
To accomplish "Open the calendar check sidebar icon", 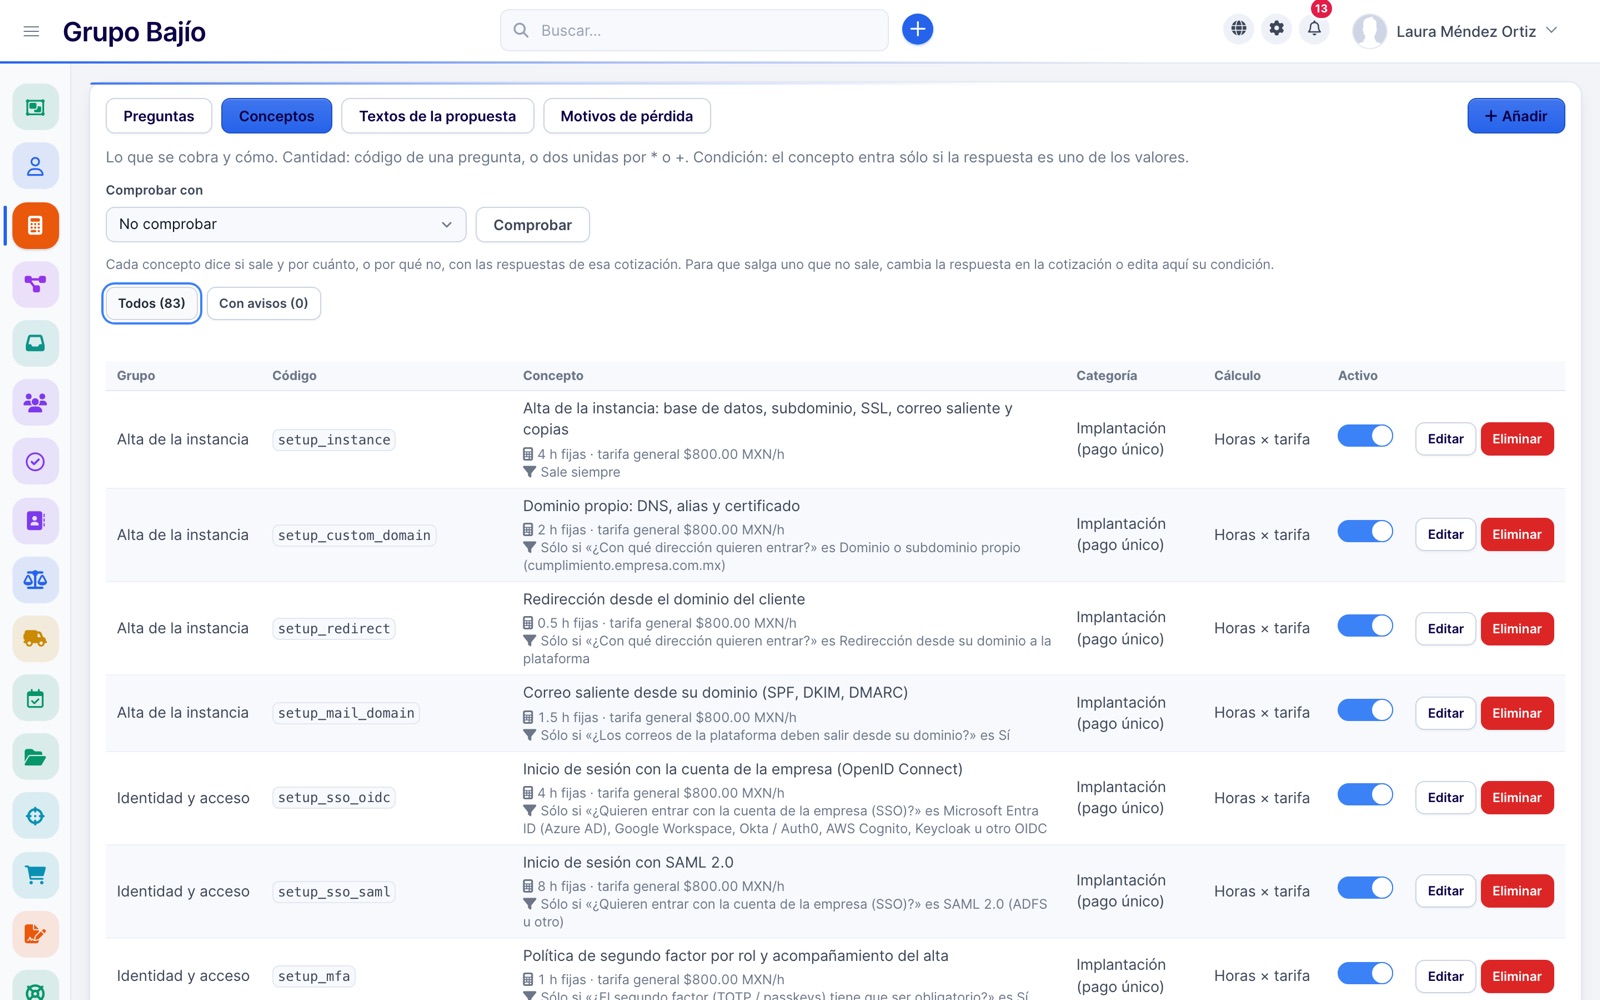I will (35, 698).
